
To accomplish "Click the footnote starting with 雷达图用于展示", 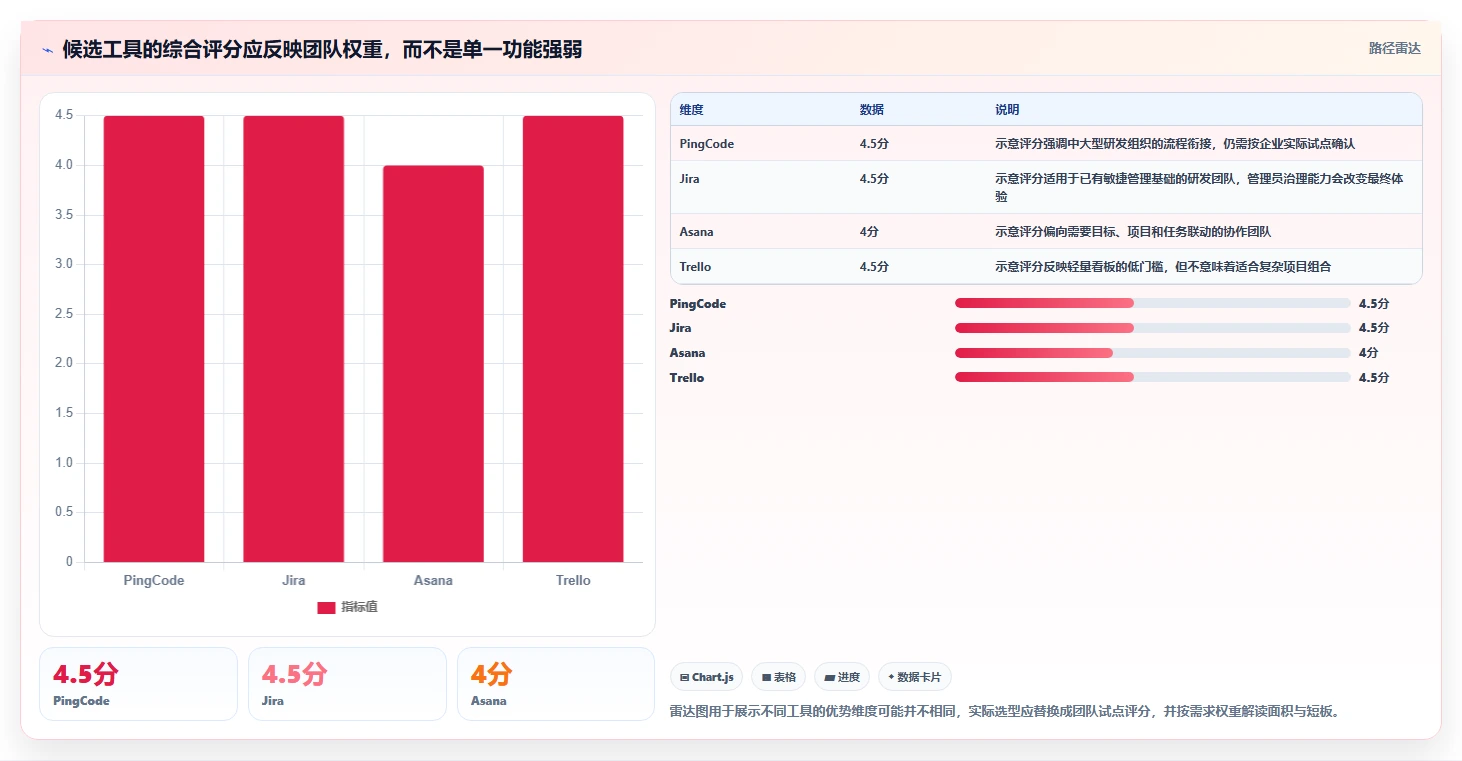I will click(1004, 712).
